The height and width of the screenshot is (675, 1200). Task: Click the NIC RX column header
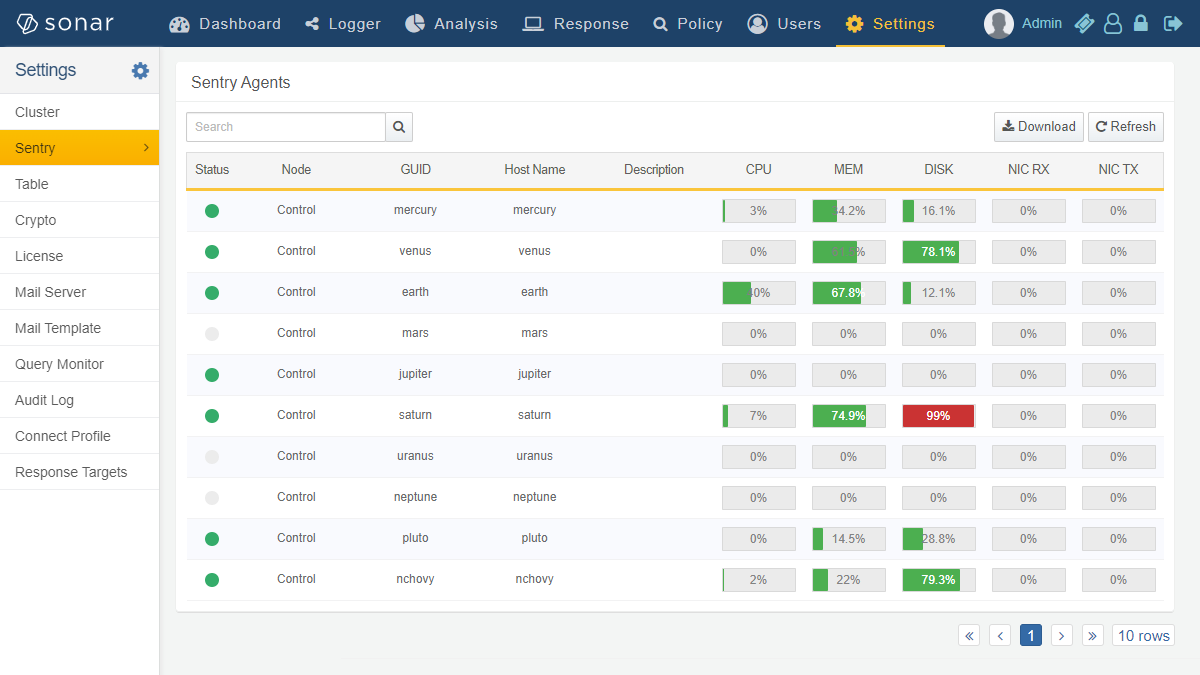point(1029,170)
